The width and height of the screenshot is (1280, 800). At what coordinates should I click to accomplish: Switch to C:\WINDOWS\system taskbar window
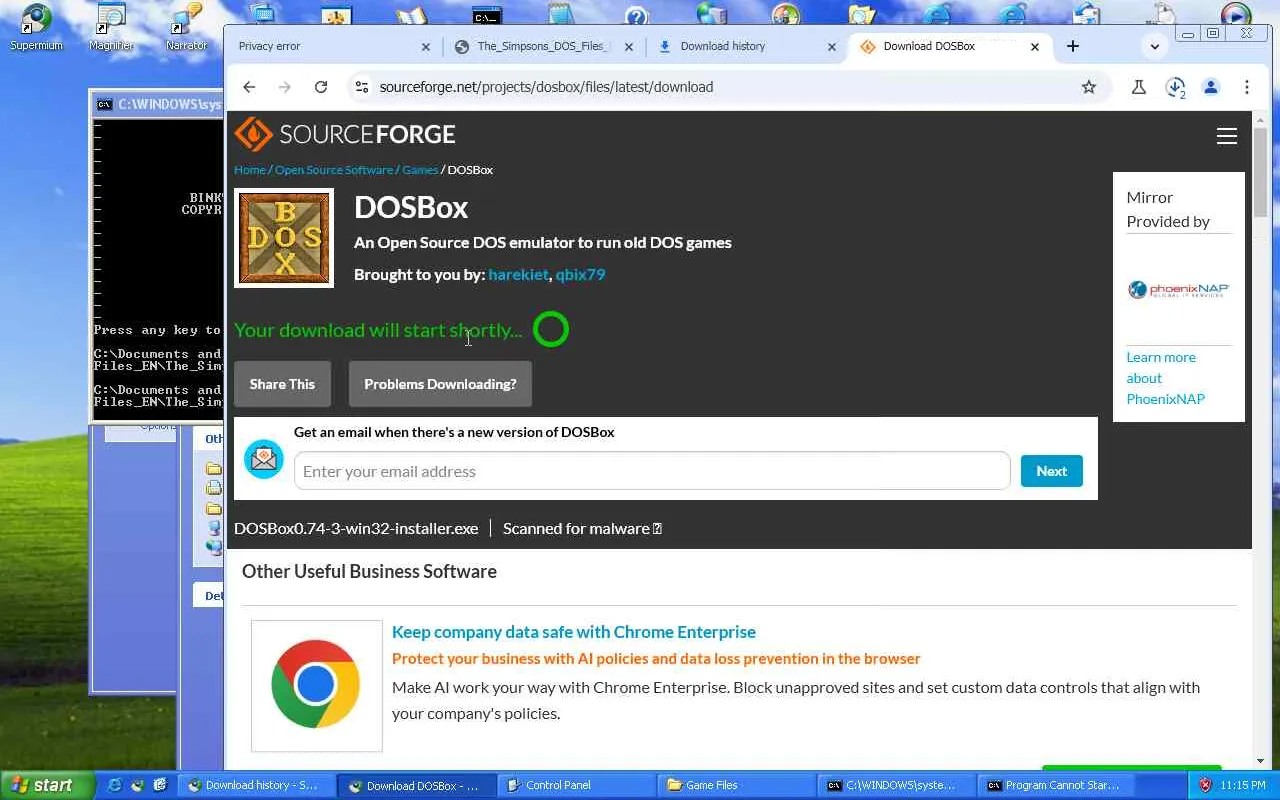[x=895, y=785]
